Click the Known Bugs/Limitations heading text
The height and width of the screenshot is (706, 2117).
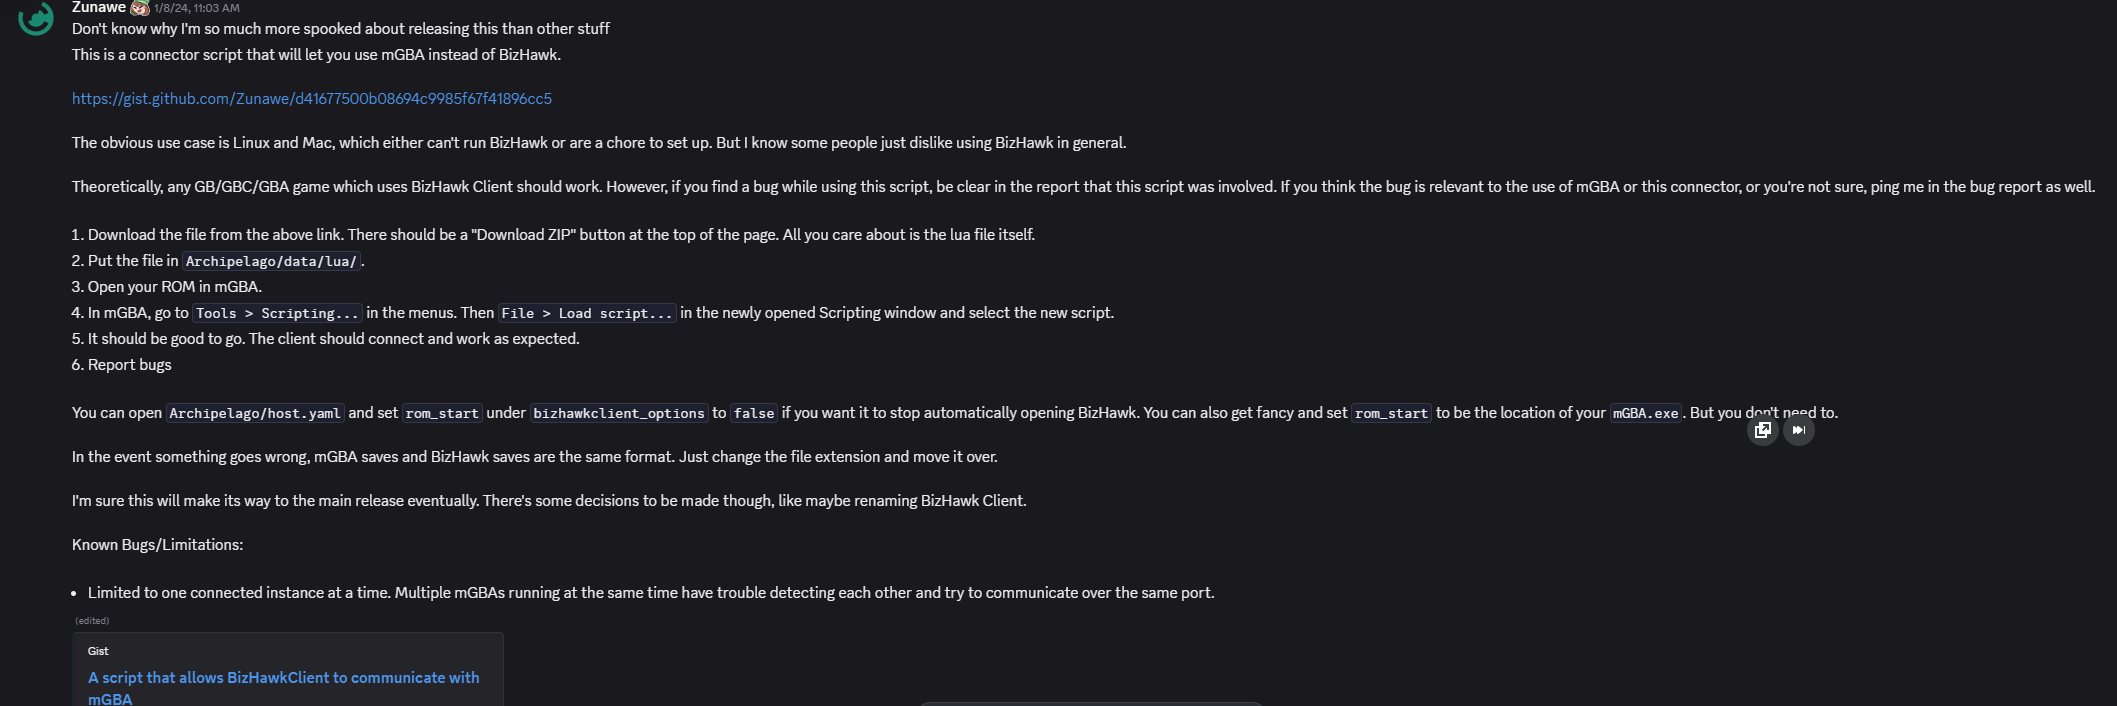157,545
